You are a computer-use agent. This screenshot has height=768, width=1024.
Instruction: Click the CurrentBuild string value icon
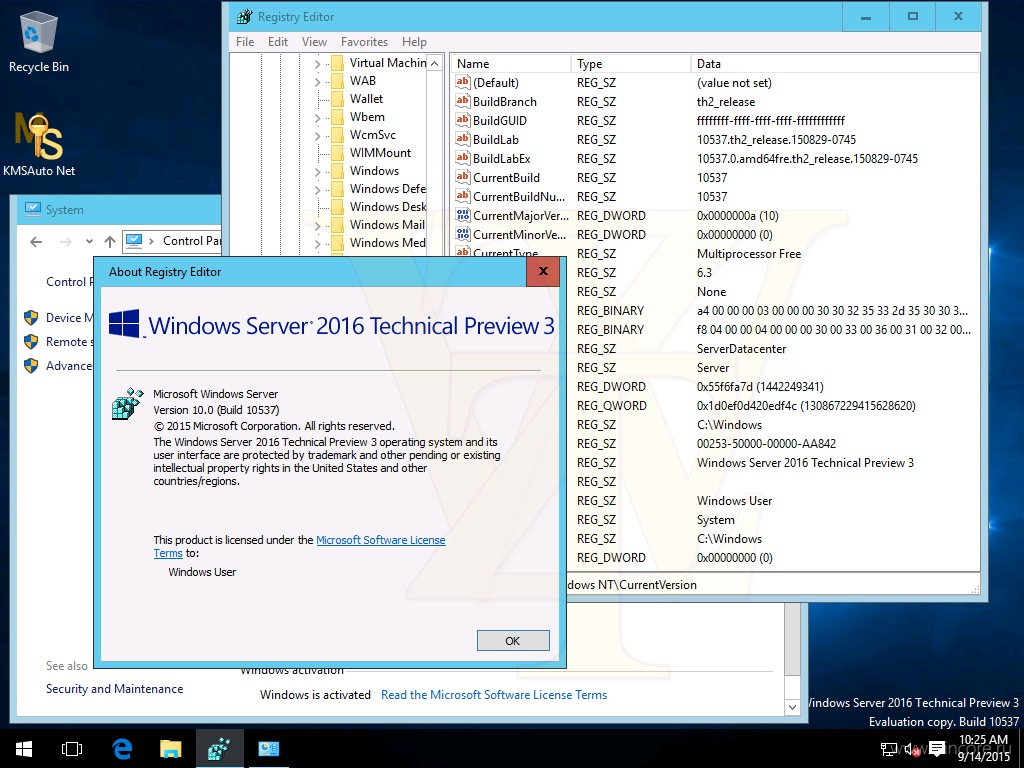point(463,177)
